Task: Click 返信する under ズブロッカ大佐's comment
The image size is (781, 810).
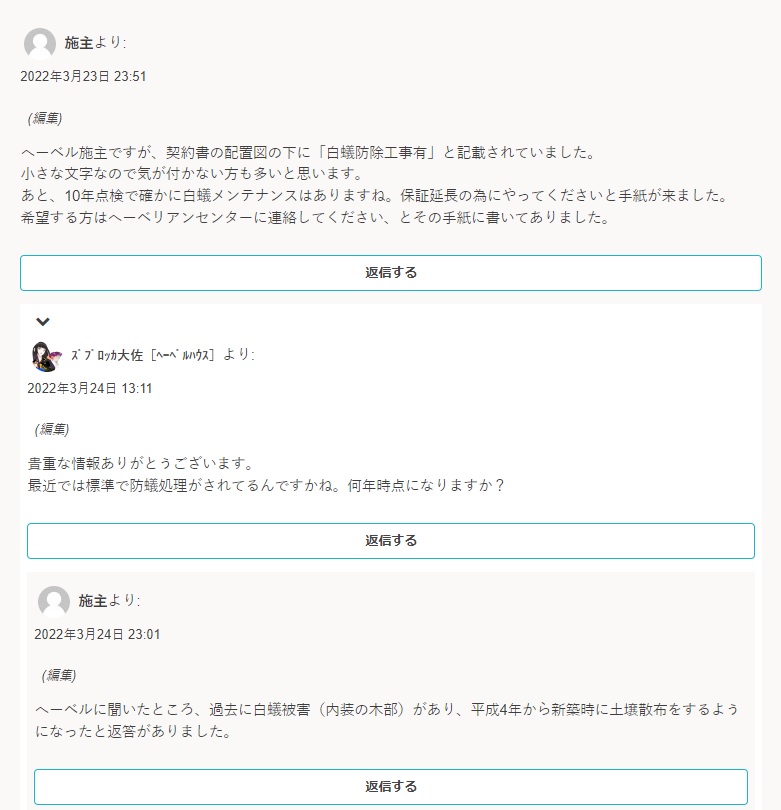Action: click(x=391, y=541)
